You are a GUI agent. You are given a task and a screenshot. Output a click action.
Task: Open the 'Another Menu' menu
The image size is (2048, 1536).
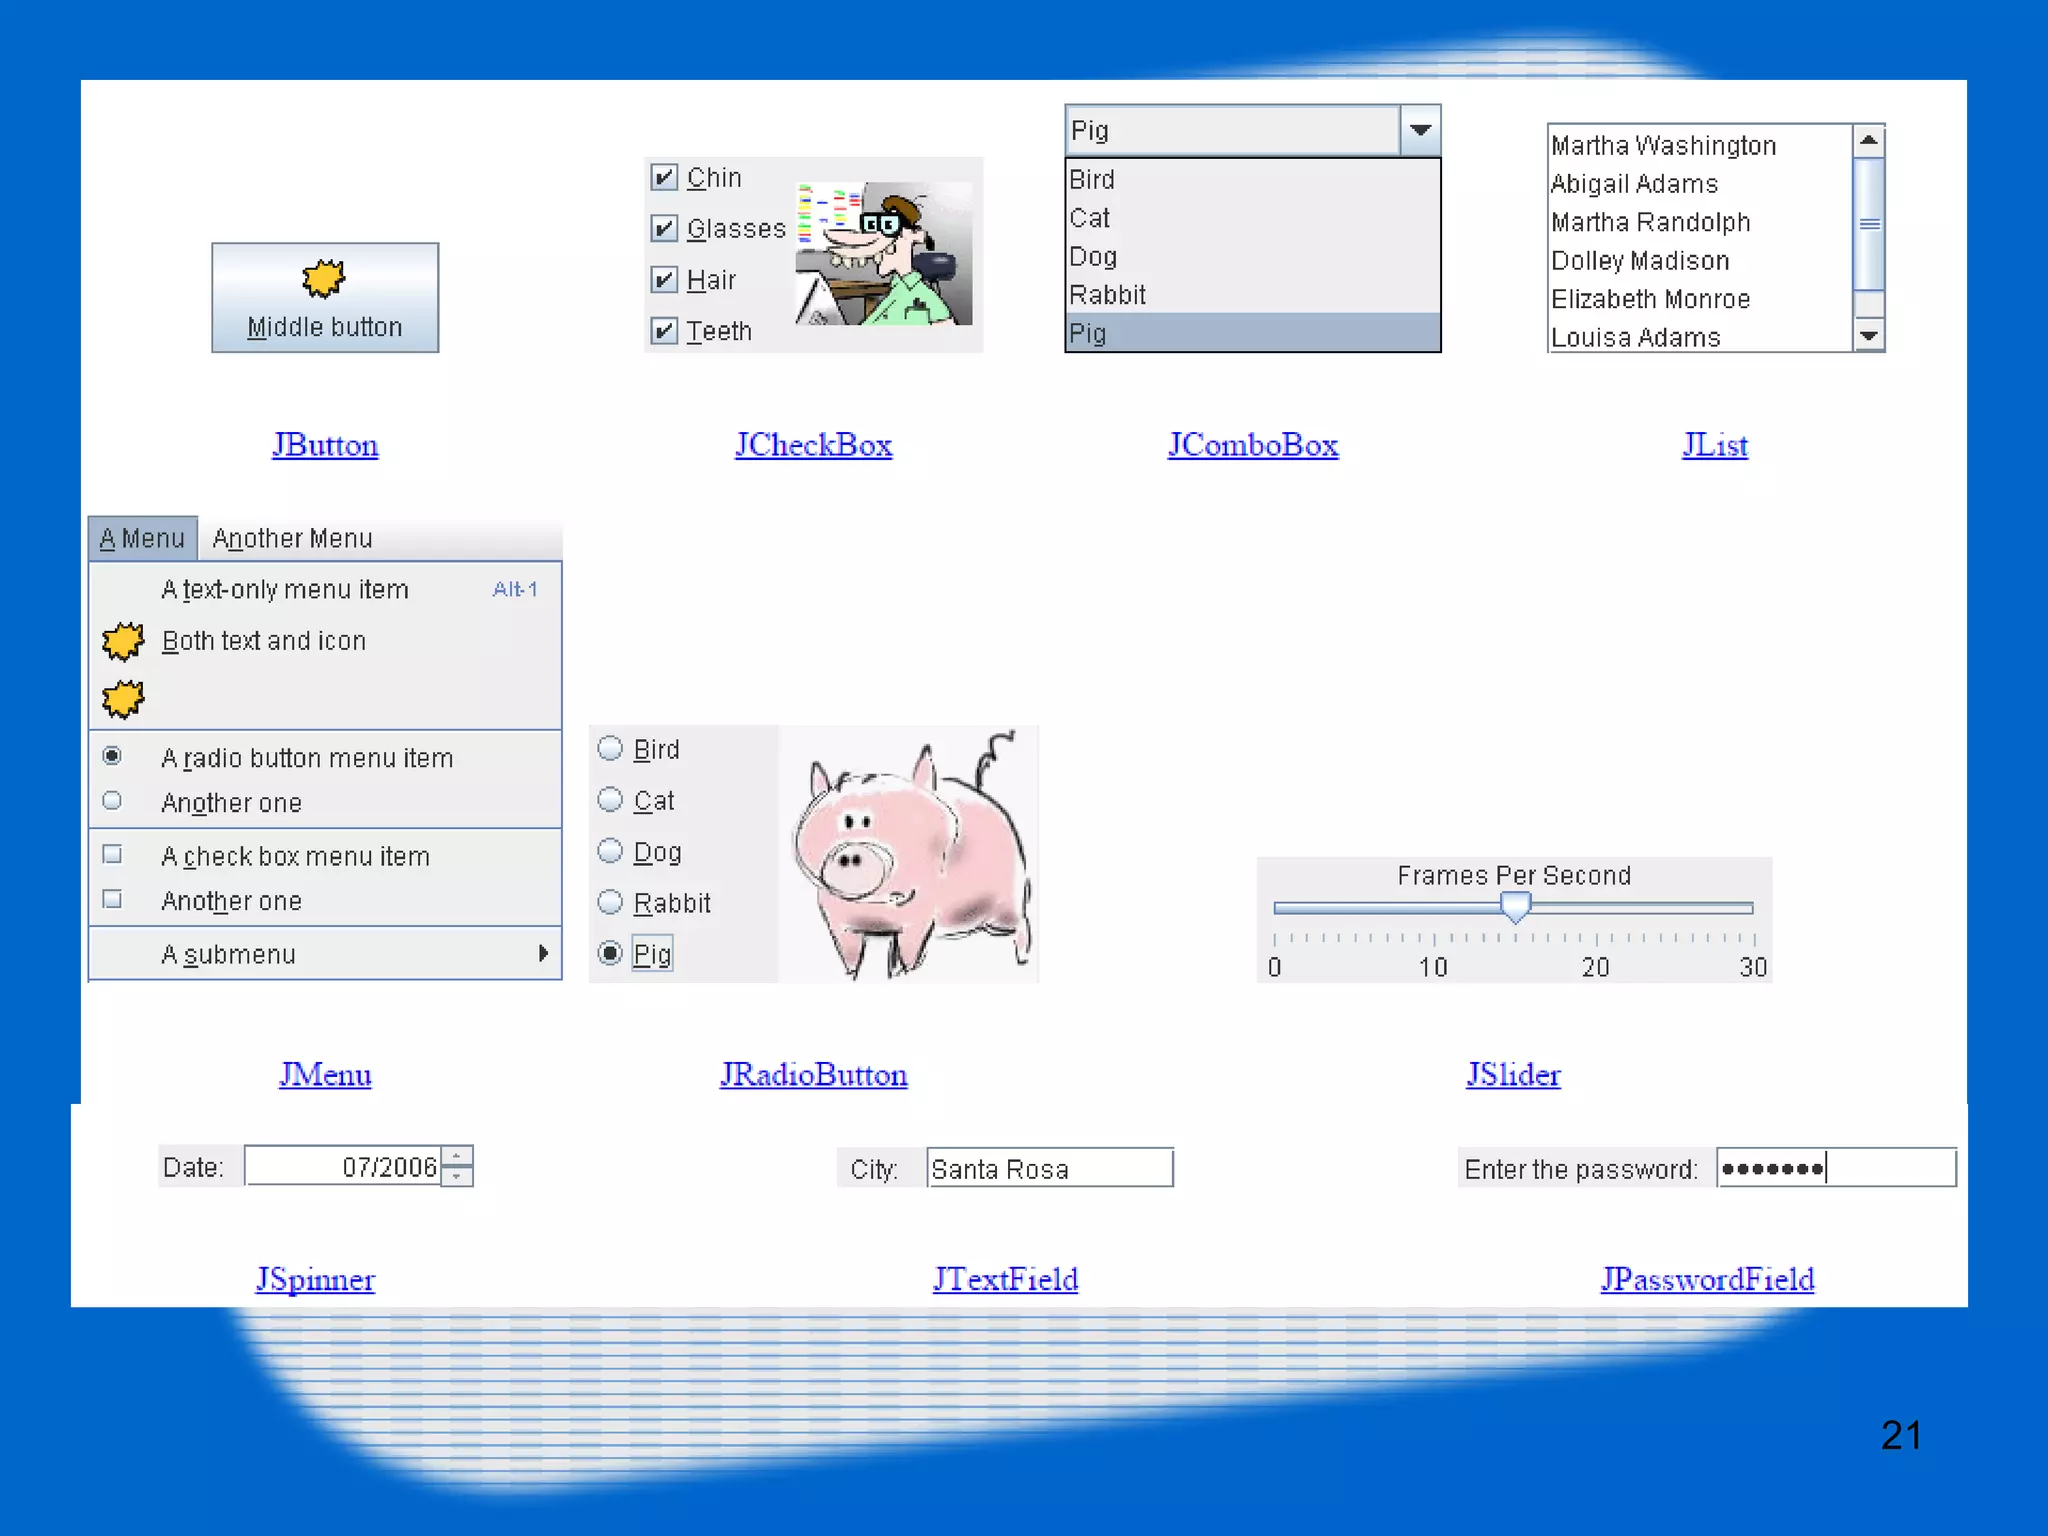coord(292,539)
